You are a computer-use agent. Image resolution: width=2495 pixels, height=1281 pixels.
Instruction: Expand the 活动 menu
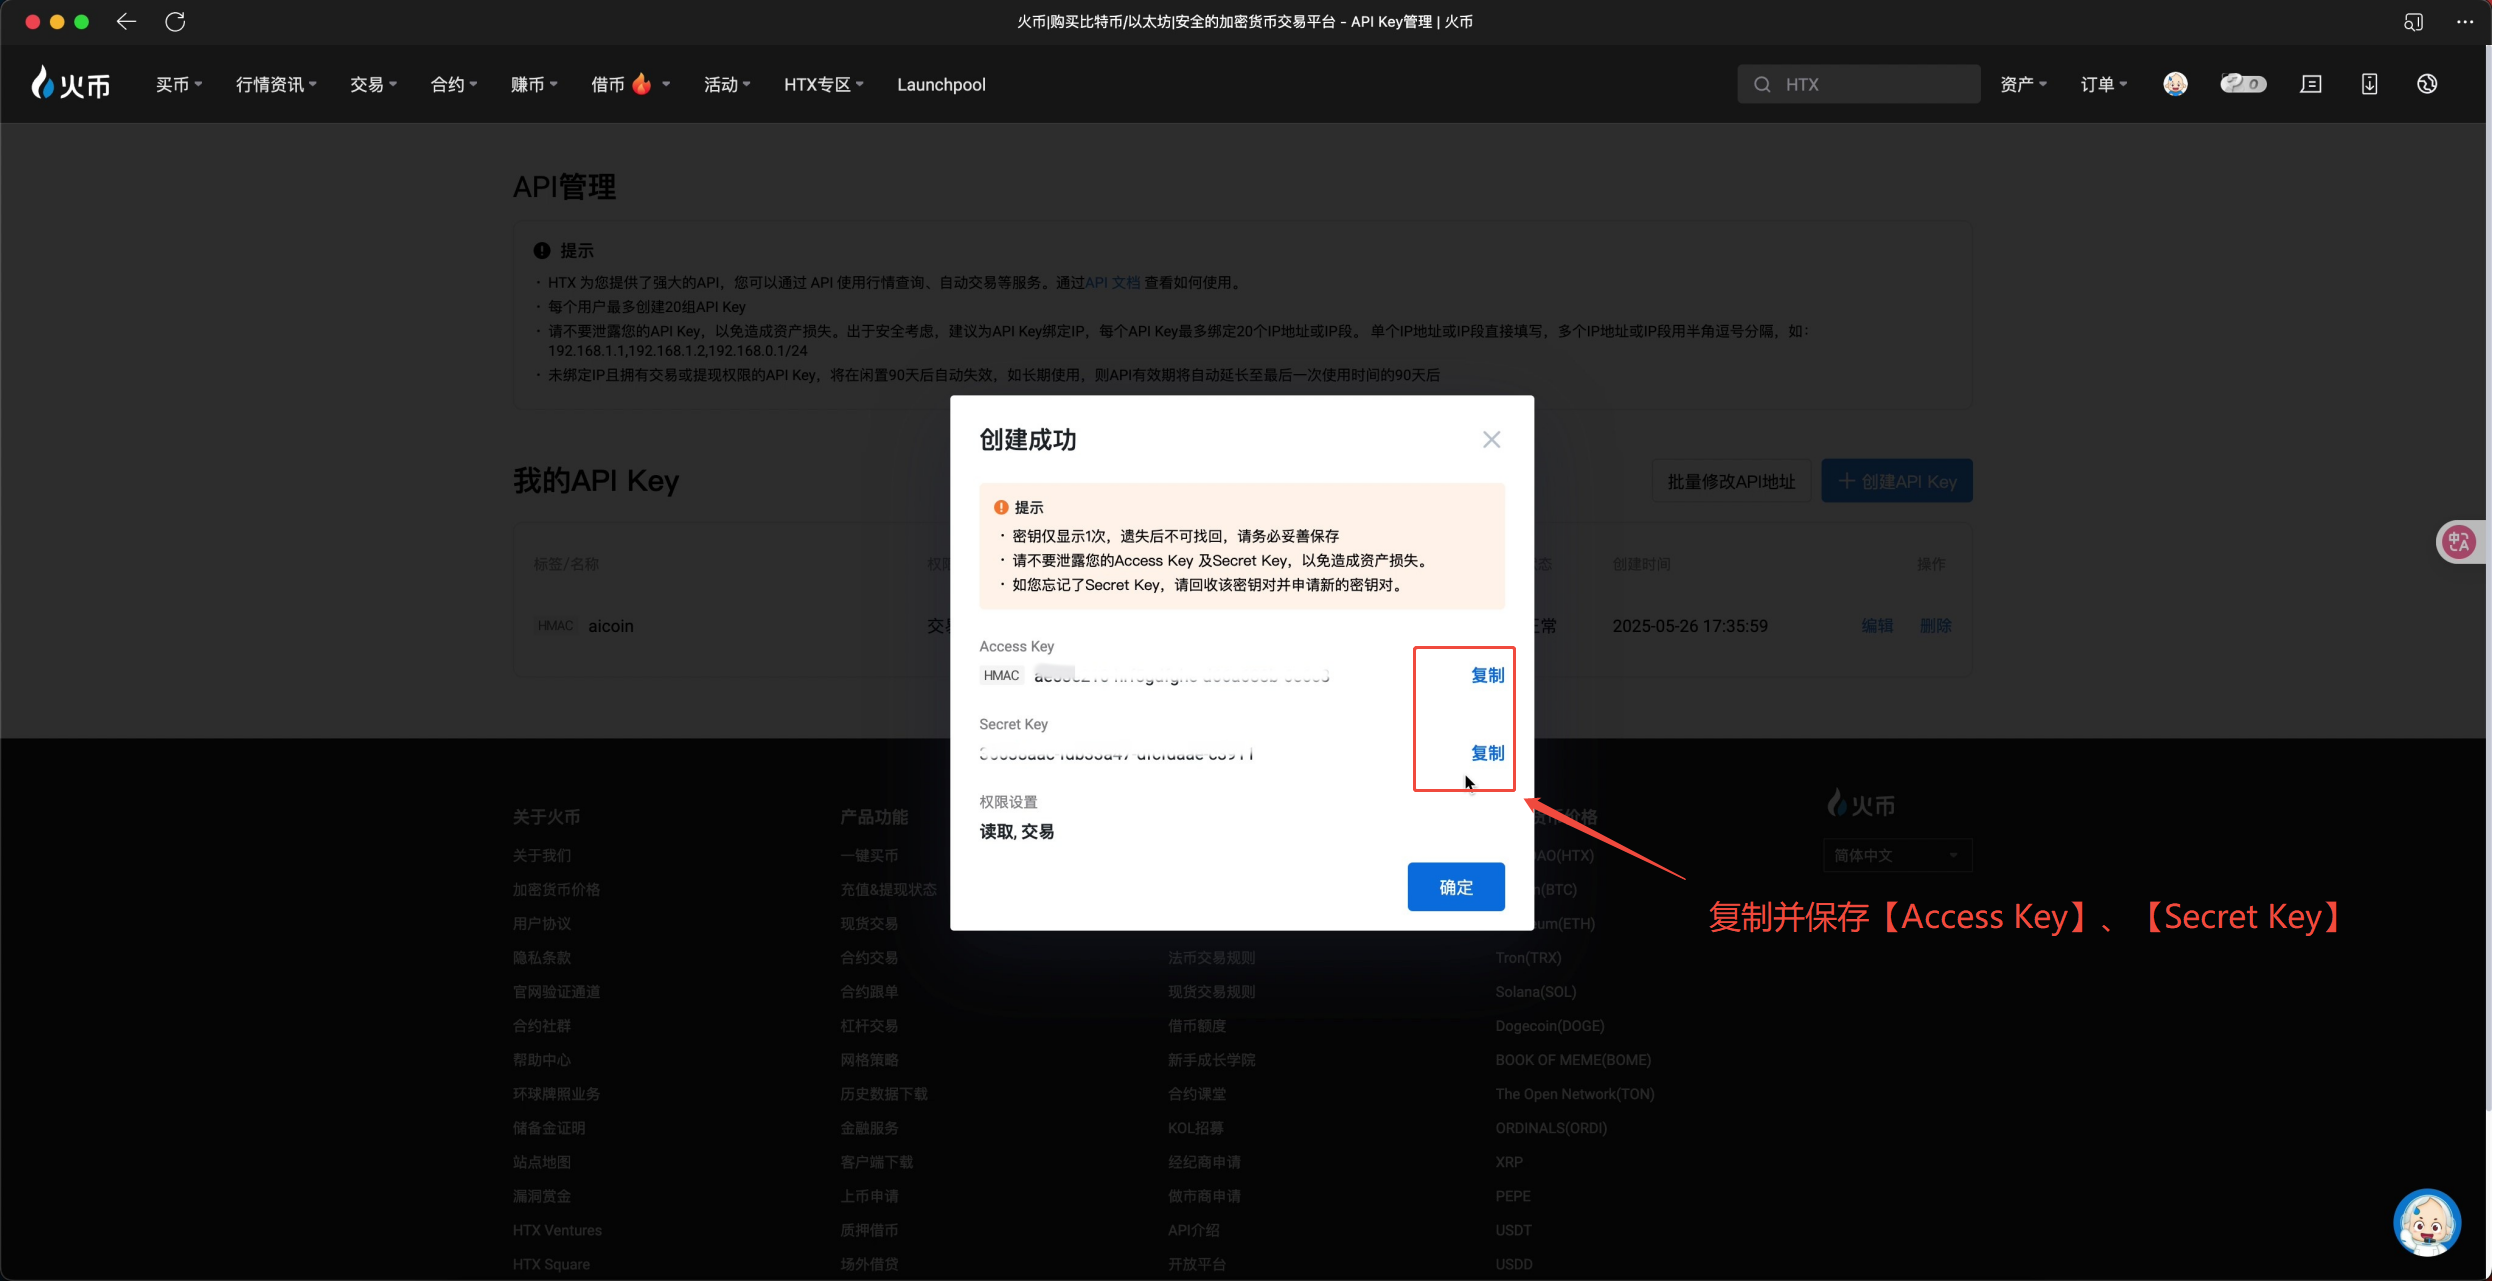click(727, 85)
